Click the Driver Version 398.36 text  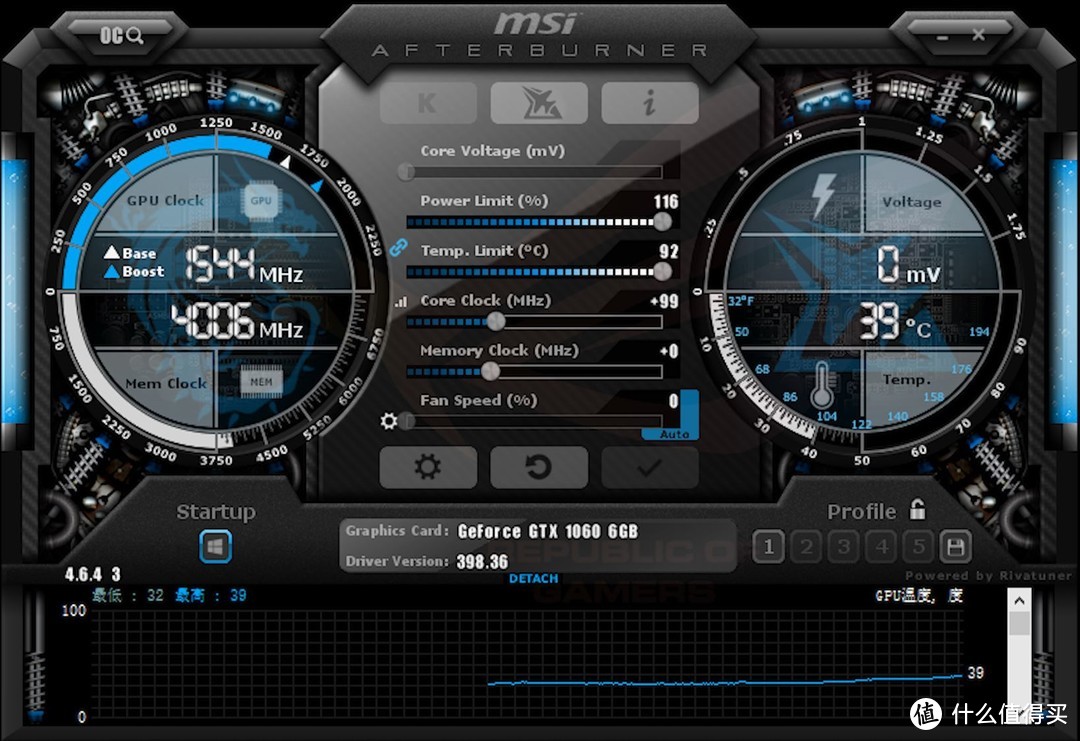pyautogui.click(x=482, y=562)
